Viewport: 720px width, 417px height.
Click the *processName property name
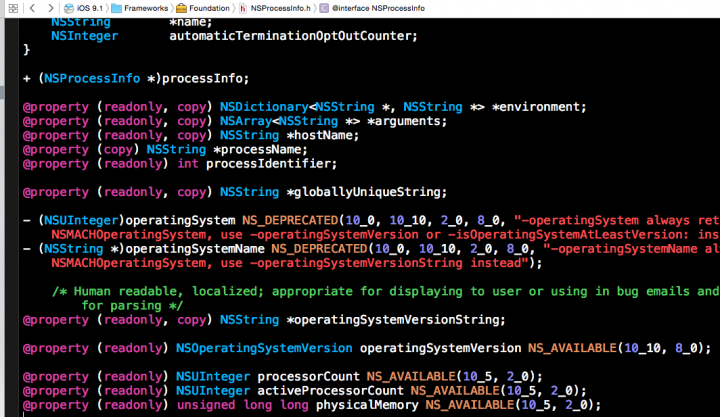point(257,150)
